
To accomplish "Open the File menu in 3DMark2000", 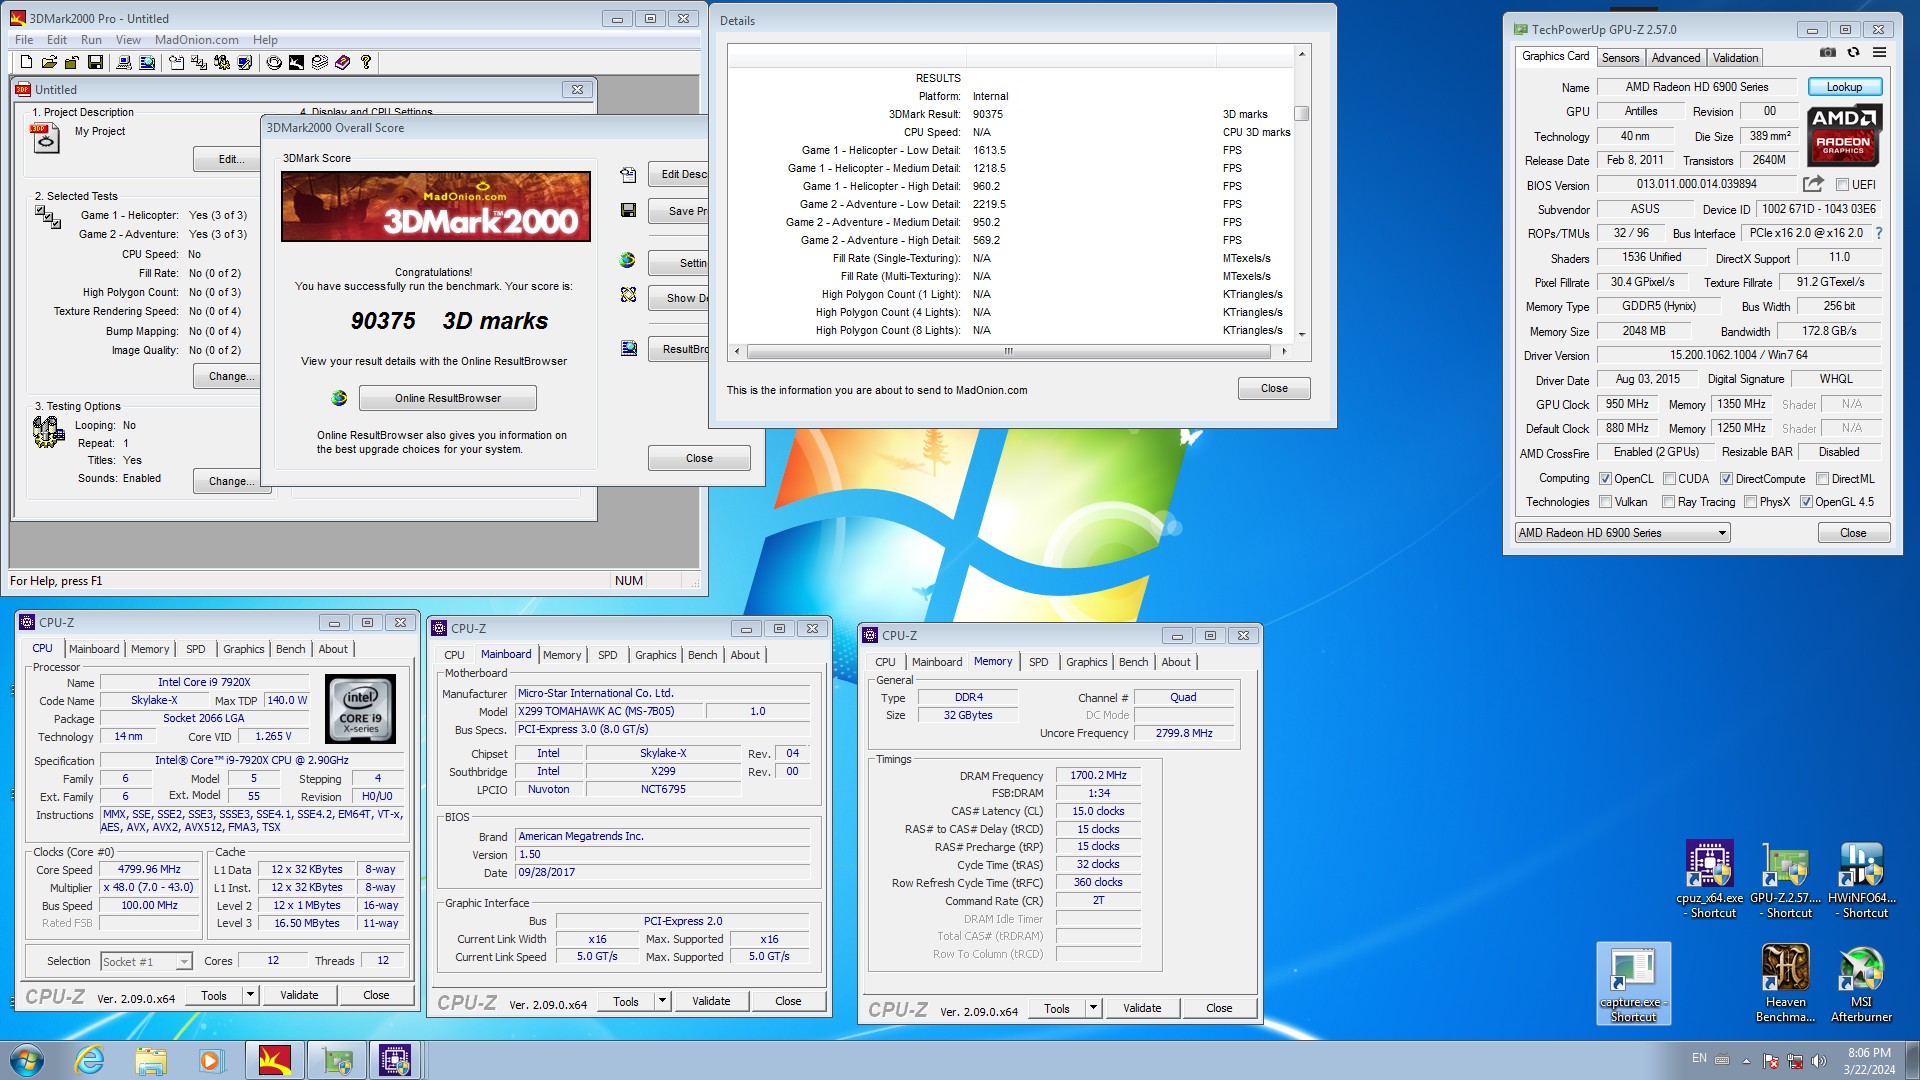I will click(x=24, y=40).
